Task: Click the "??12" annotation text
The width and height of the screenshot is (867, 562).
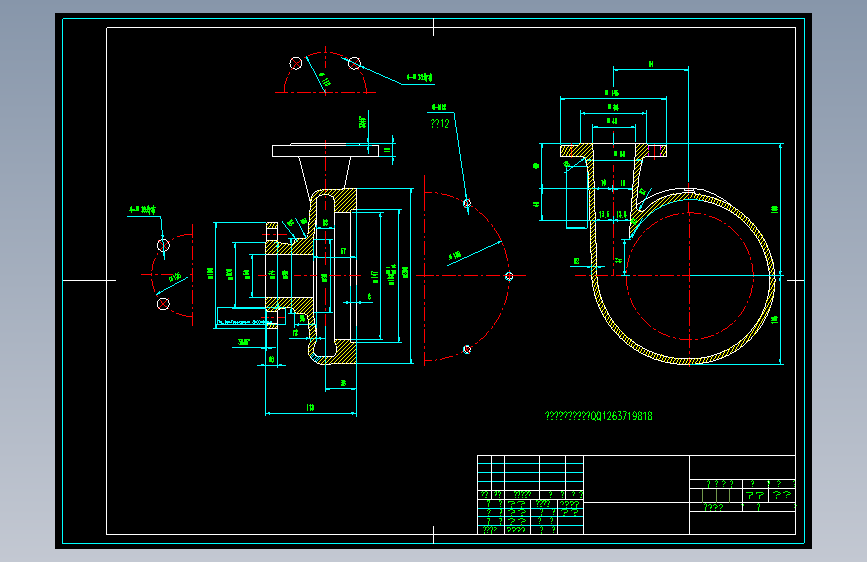Action: pos(440,123)
